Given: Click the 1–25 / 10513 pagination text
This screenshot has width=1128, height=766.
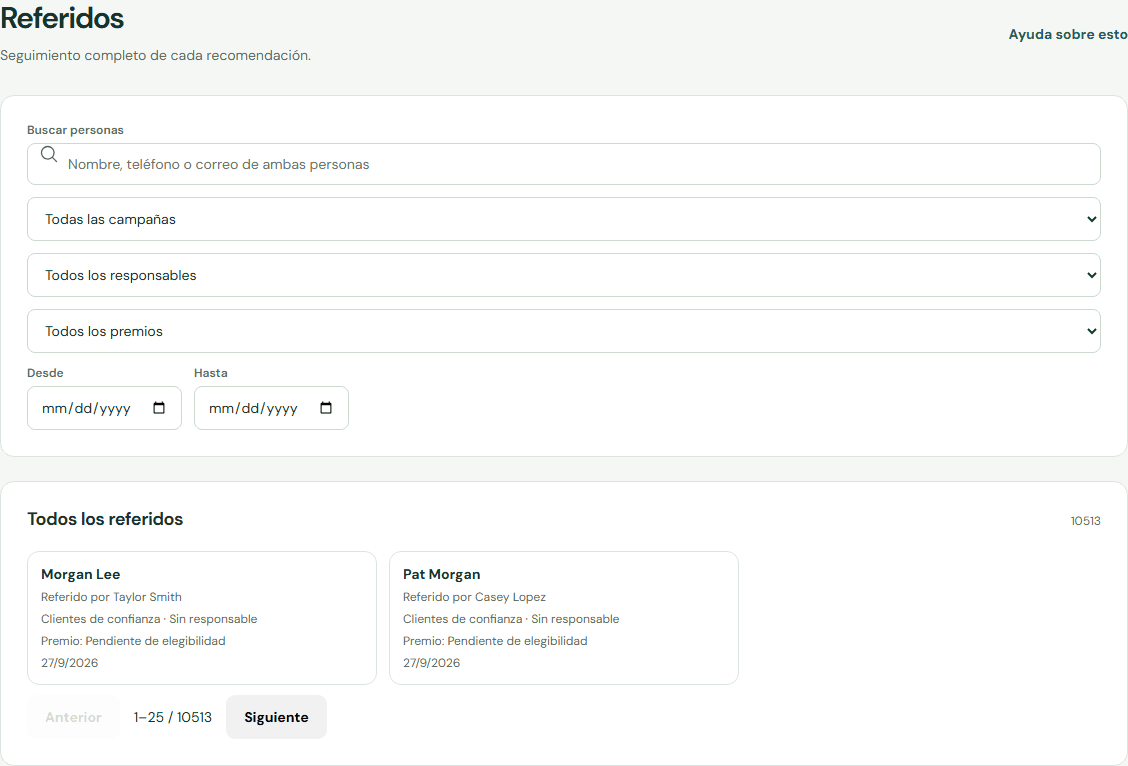Looking at the screenshot, I should click(173, 717).
